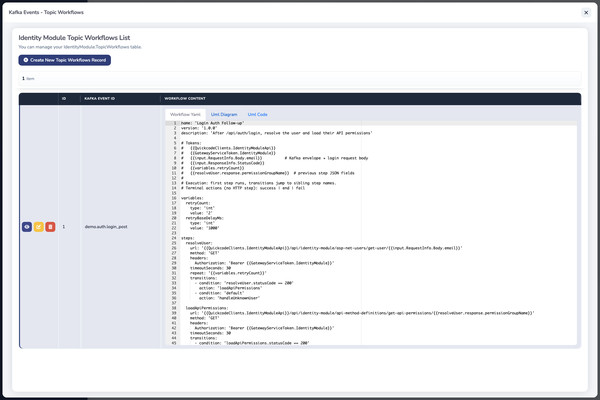Close the Kafka Events Topic Workflows dialog
Image resolution: width=600 pixels, height=400 pixels.
[586, 13]
